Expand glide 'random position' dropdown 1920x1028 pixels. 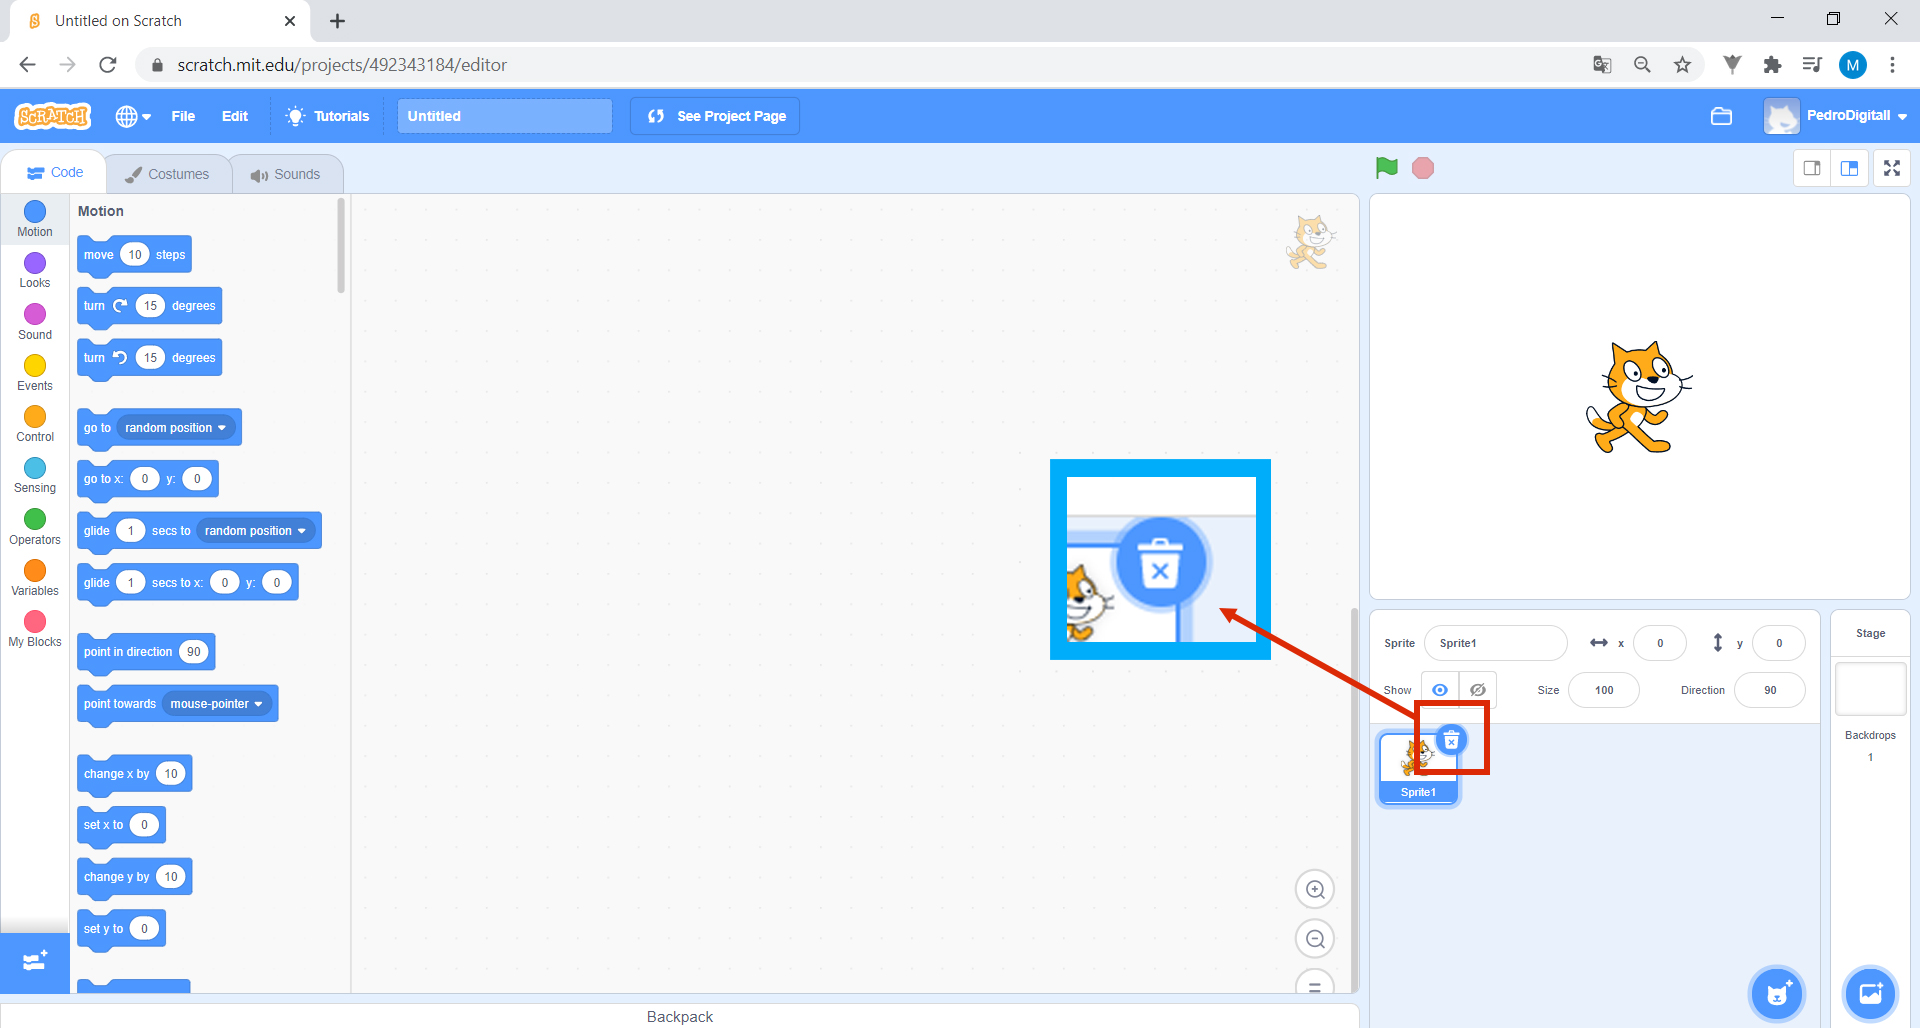point(256,531)
